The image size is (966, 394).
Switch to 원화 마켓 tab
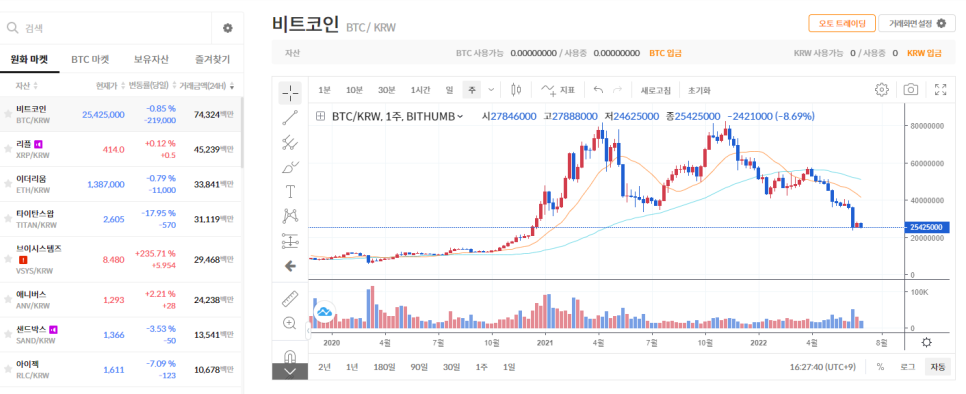tap(30, 60)
